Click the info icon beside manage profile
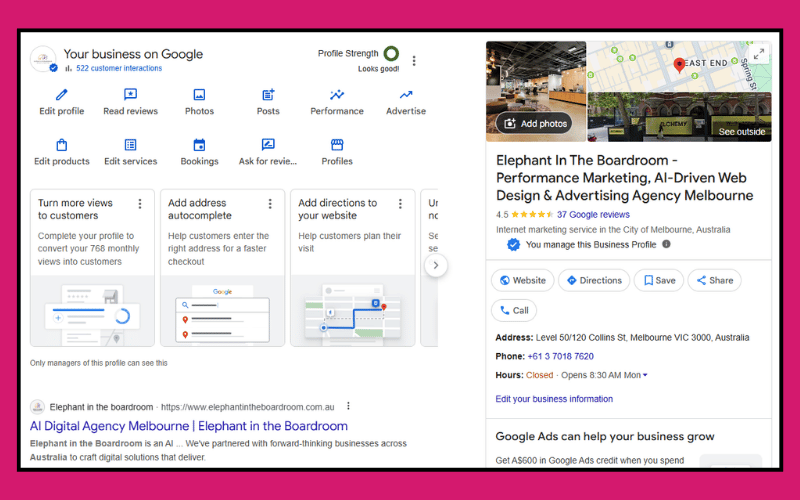The height and width of the screenshot is (500, 800). [x=666, y=244]
